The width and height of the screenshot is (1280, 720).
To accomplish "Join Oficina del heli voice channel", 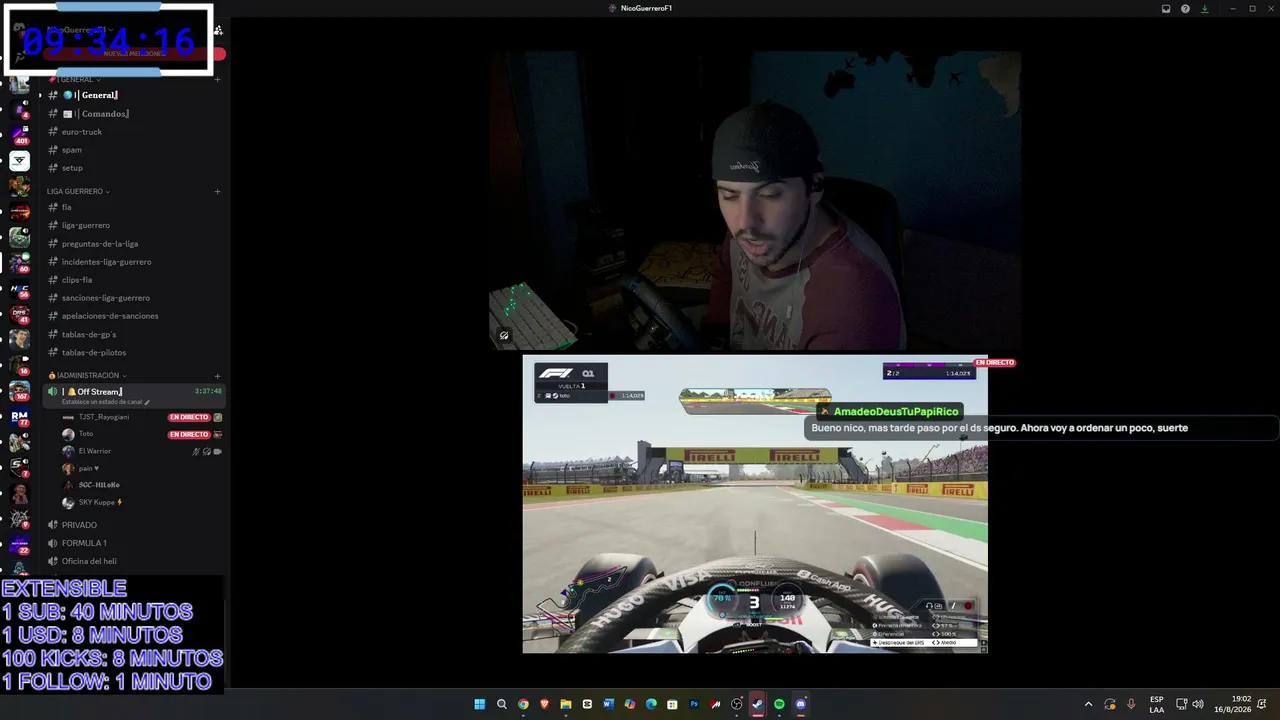I will click(x=133, y=561).
